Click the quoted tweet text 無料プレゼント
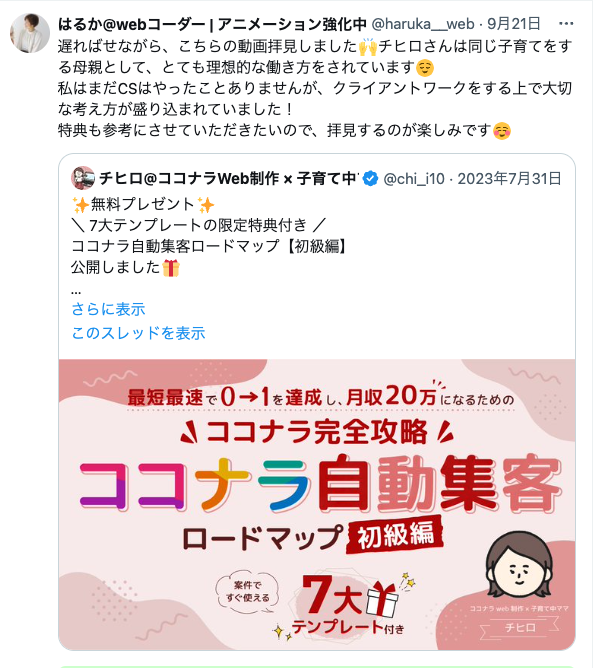 coord(143,204)
